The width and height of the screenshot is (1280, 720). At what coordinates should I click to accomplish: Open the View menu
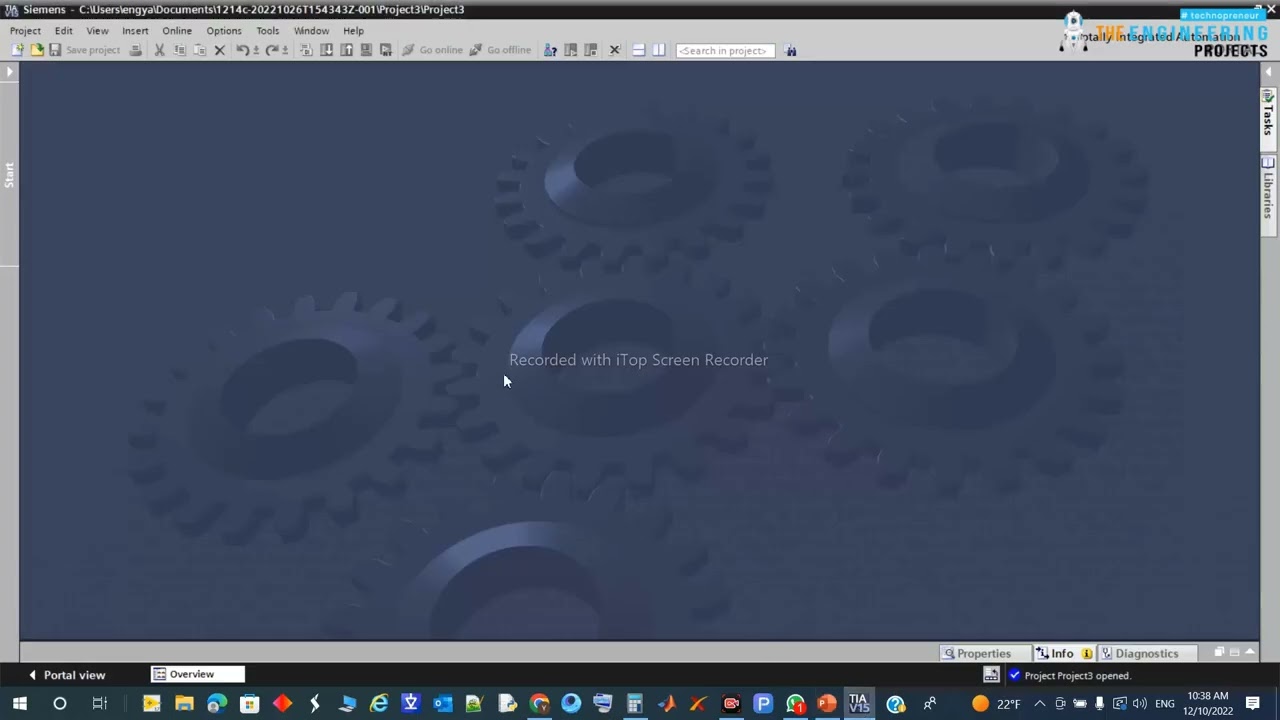tap(97, 31)
